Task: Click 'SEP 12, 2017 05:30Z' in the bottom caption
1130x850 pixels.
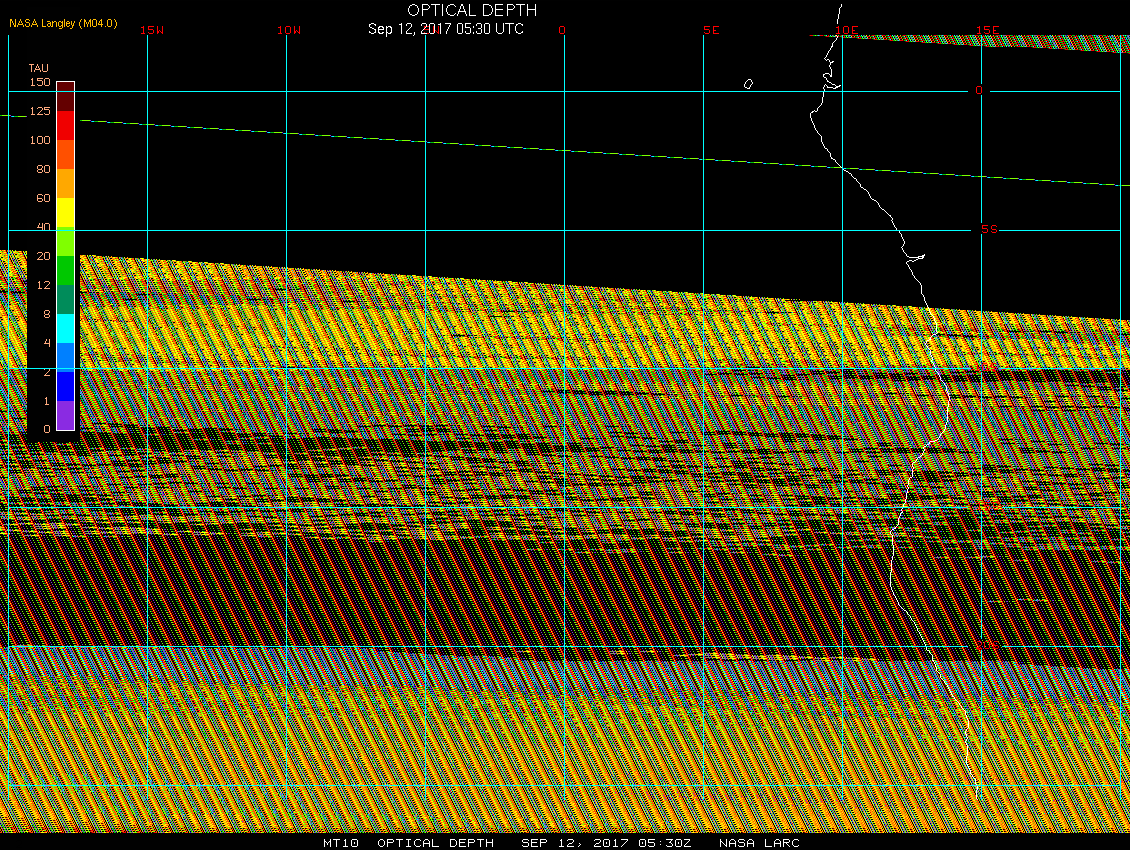Action: pyautogui.click(x=606, y=843)
